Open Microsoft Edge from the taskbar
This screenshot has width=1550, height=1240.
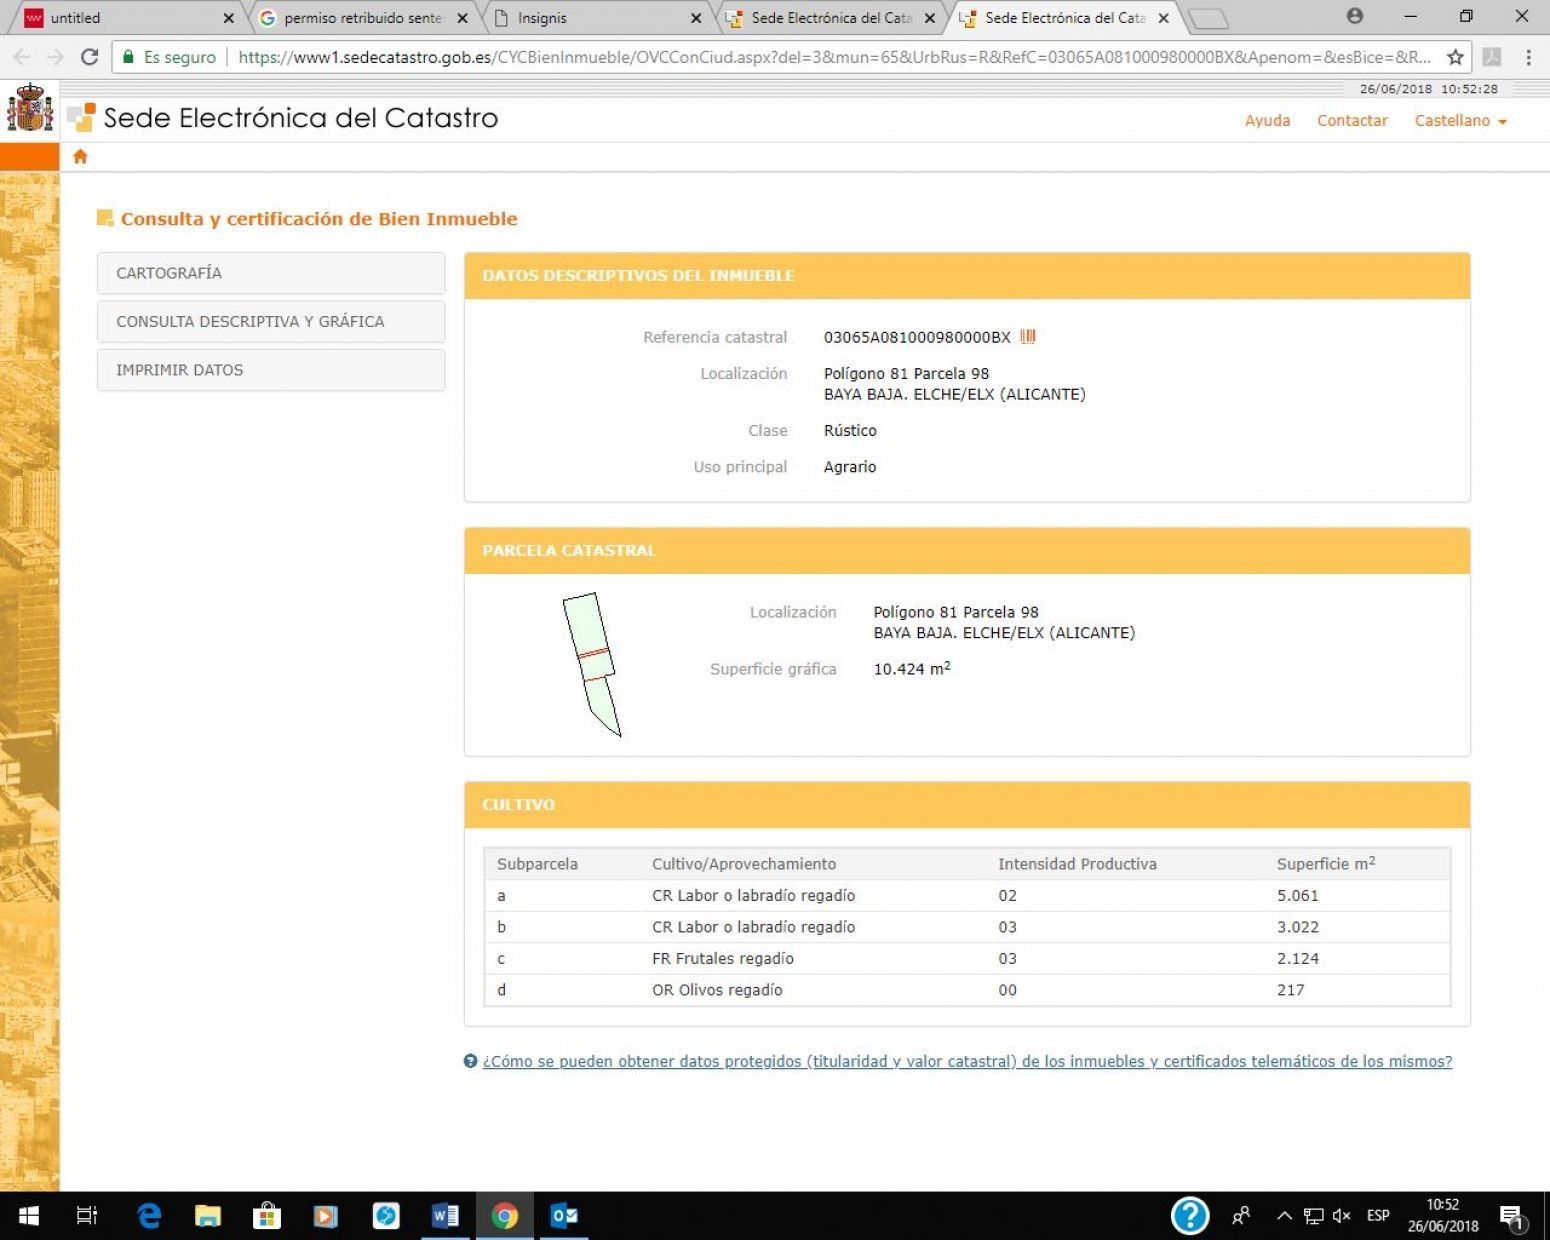149,1215
